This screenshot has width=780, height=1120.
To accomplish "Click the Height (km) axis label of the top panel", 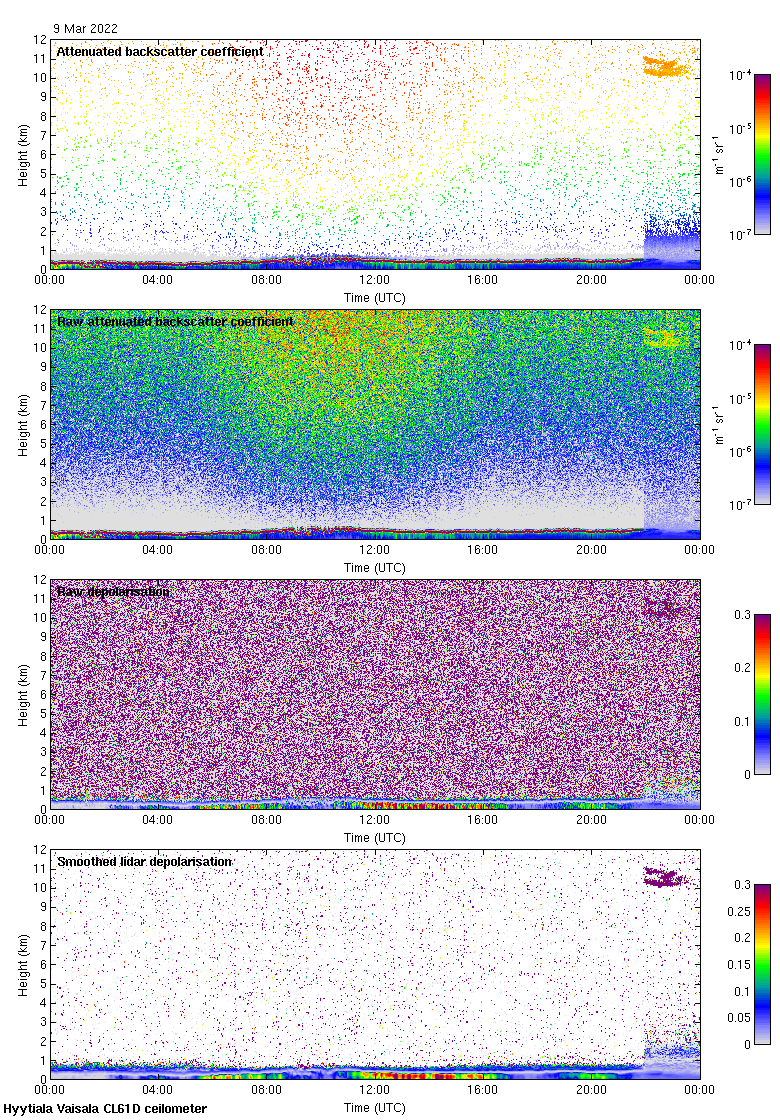I will click(24, 154).
